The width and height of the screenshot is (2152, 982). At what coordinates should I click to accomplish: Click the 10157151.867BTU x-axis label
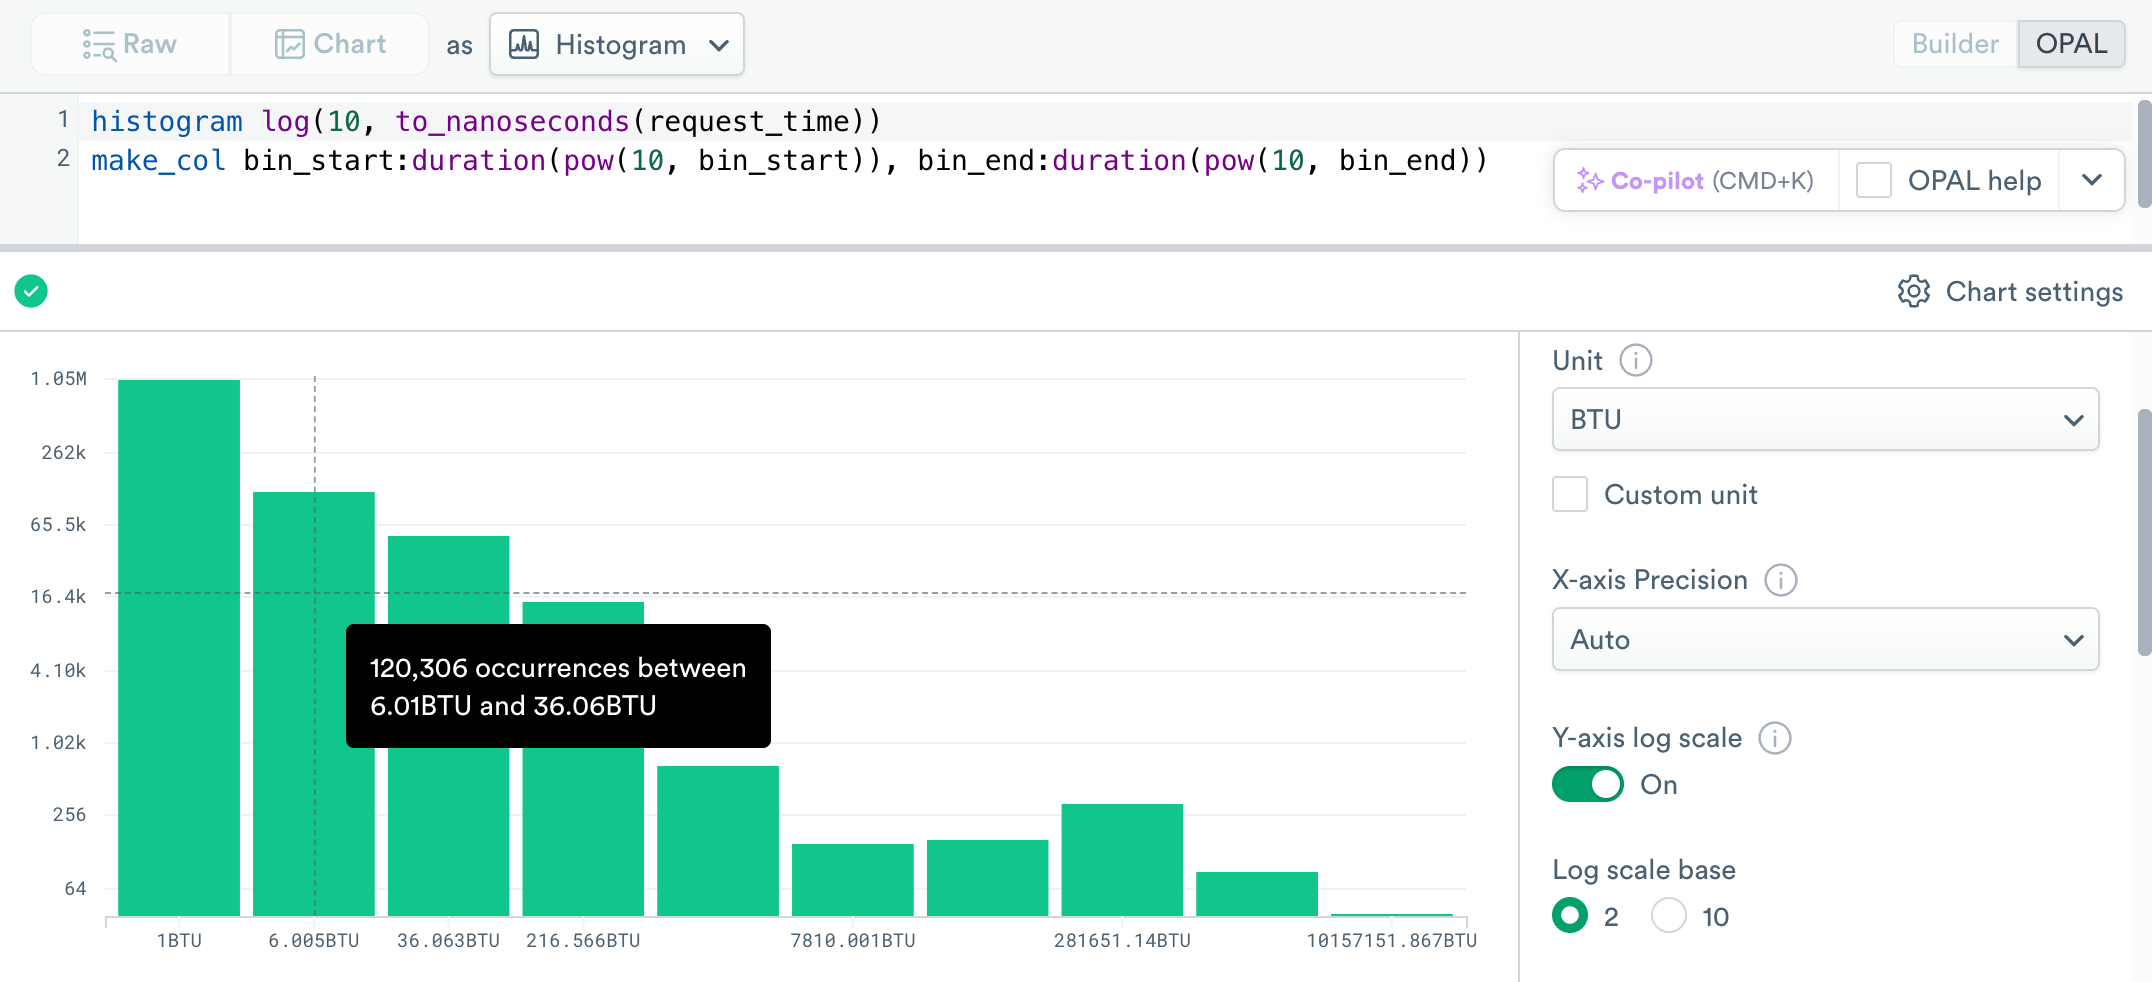(x=1391, y=940)
